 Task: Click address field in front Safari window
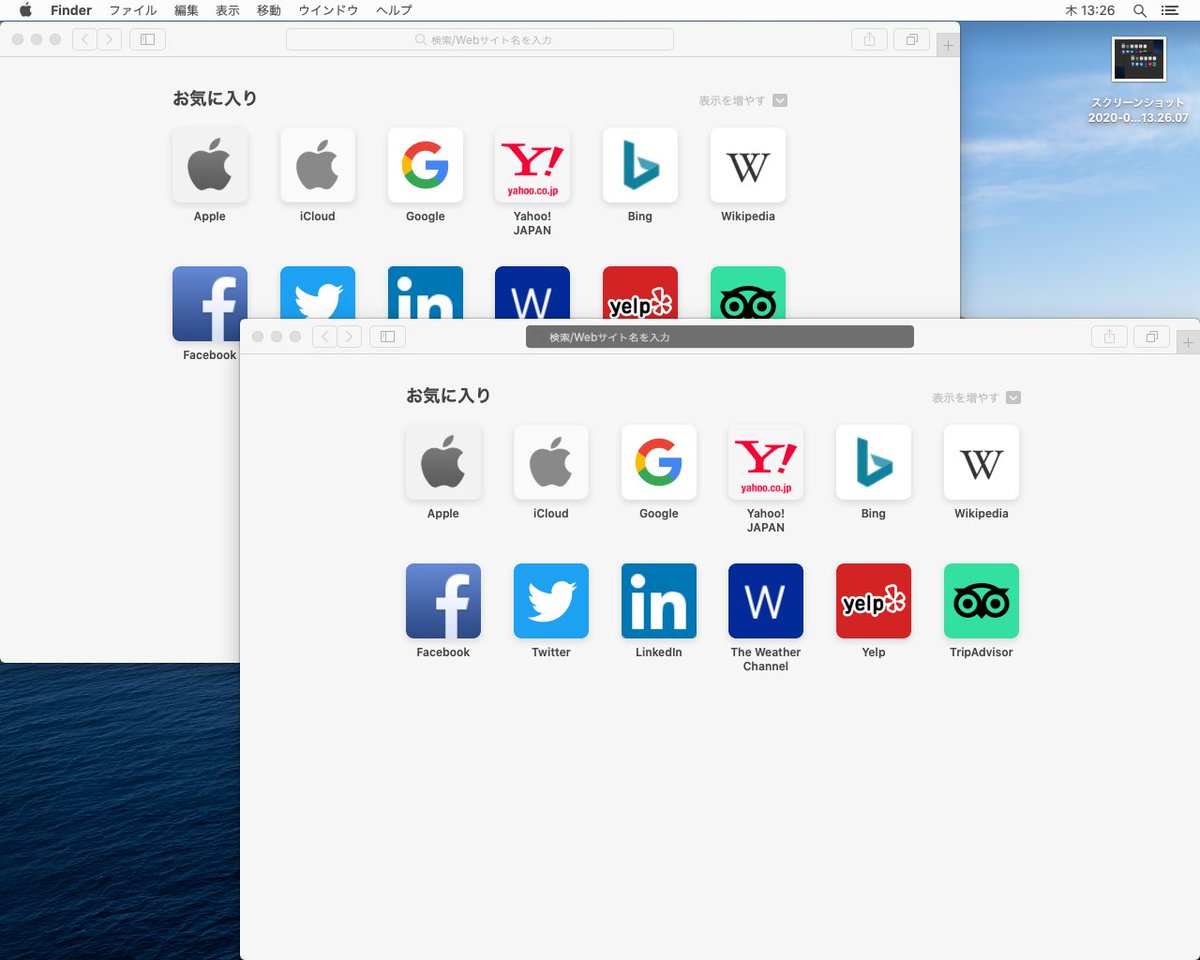pos(720,337)
